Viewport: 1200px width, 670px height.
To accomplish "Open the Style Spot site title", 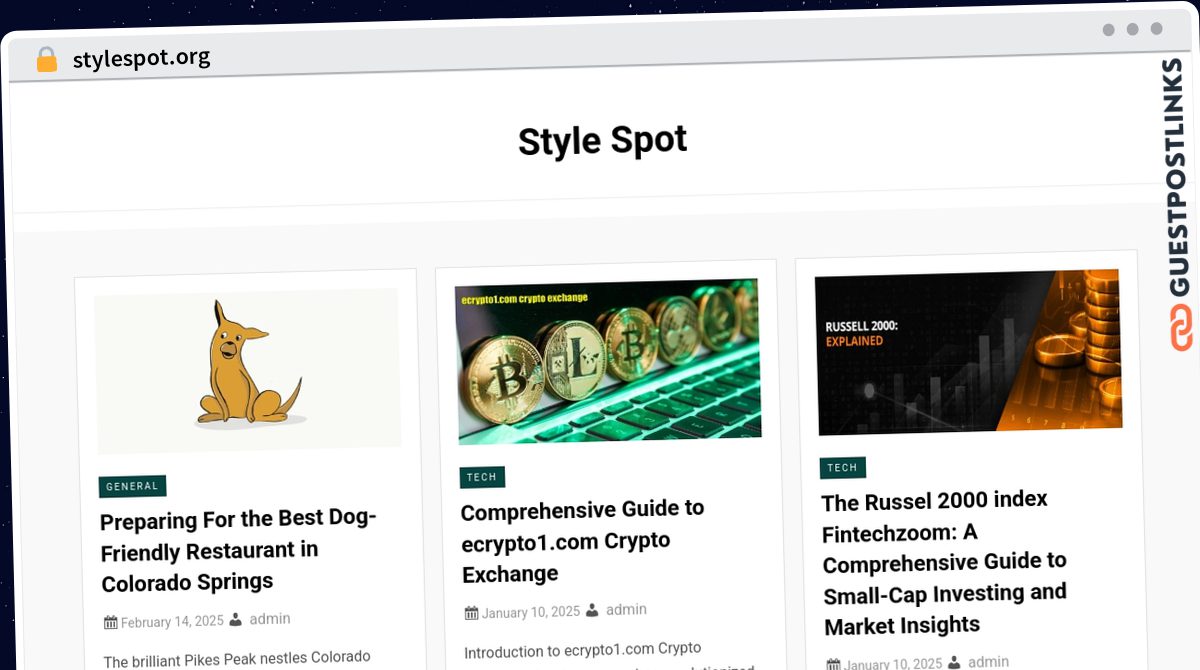I will tap(602, 141).
